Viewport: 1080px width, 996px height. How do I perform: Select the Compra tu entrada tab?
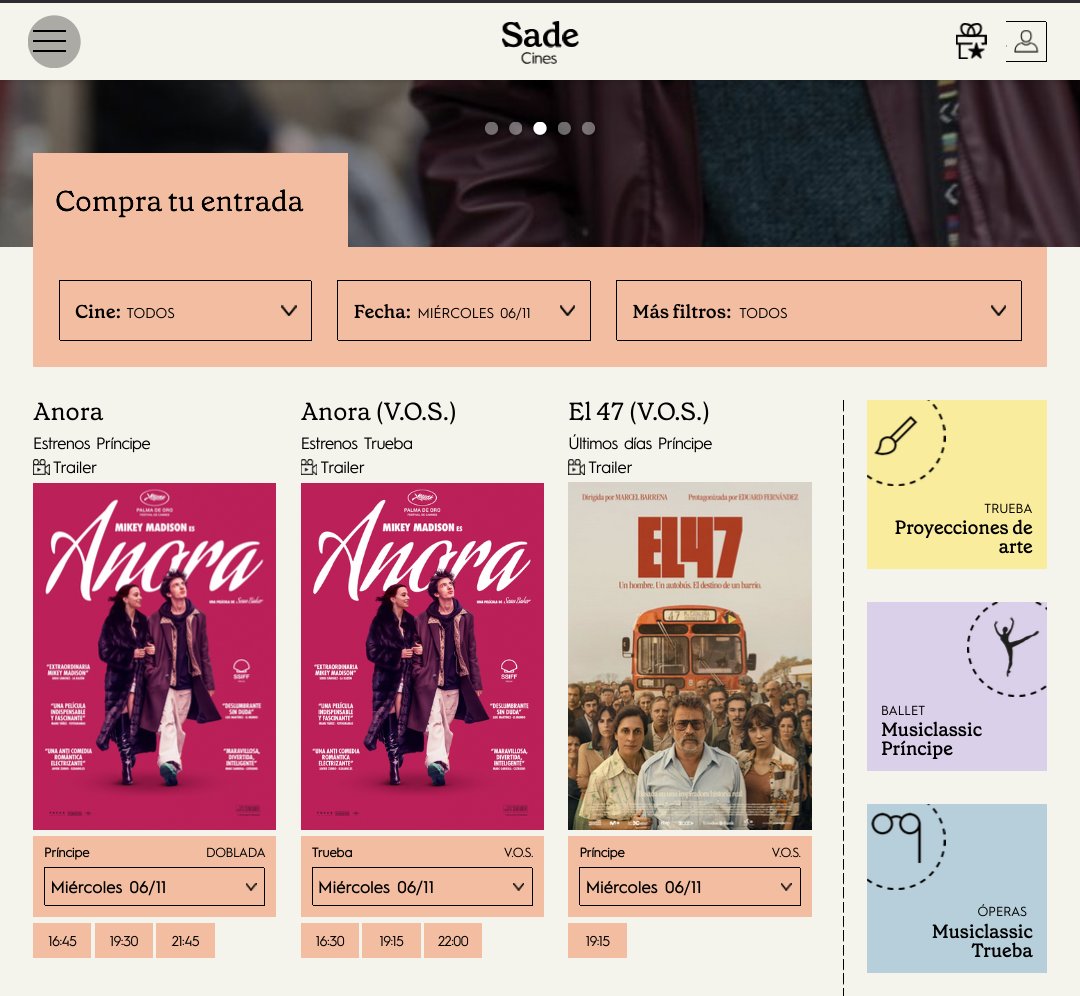coord(180,201)
